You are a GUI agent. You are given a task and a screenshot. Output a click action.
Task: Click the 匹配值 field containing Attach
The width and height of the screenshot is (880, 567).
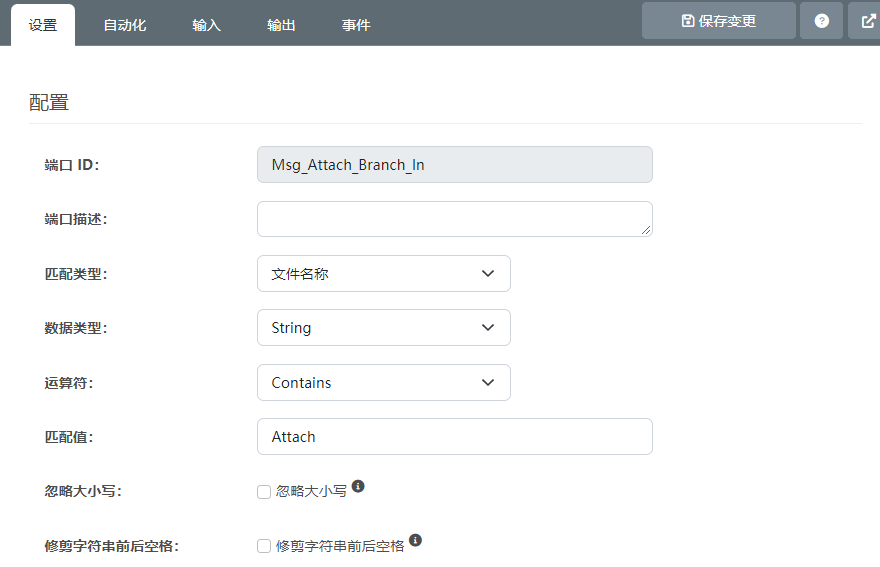[x=455, y=436]
